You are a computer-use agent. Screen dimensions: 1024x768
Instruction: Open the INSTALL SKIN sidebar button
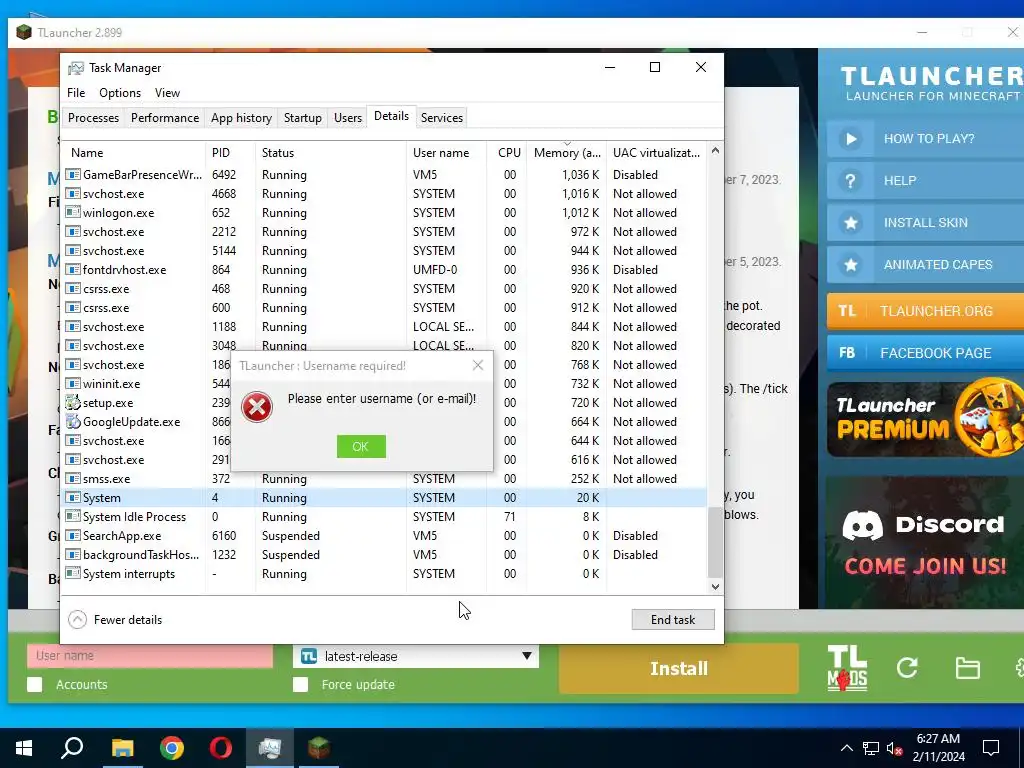[x=925, y=223]
